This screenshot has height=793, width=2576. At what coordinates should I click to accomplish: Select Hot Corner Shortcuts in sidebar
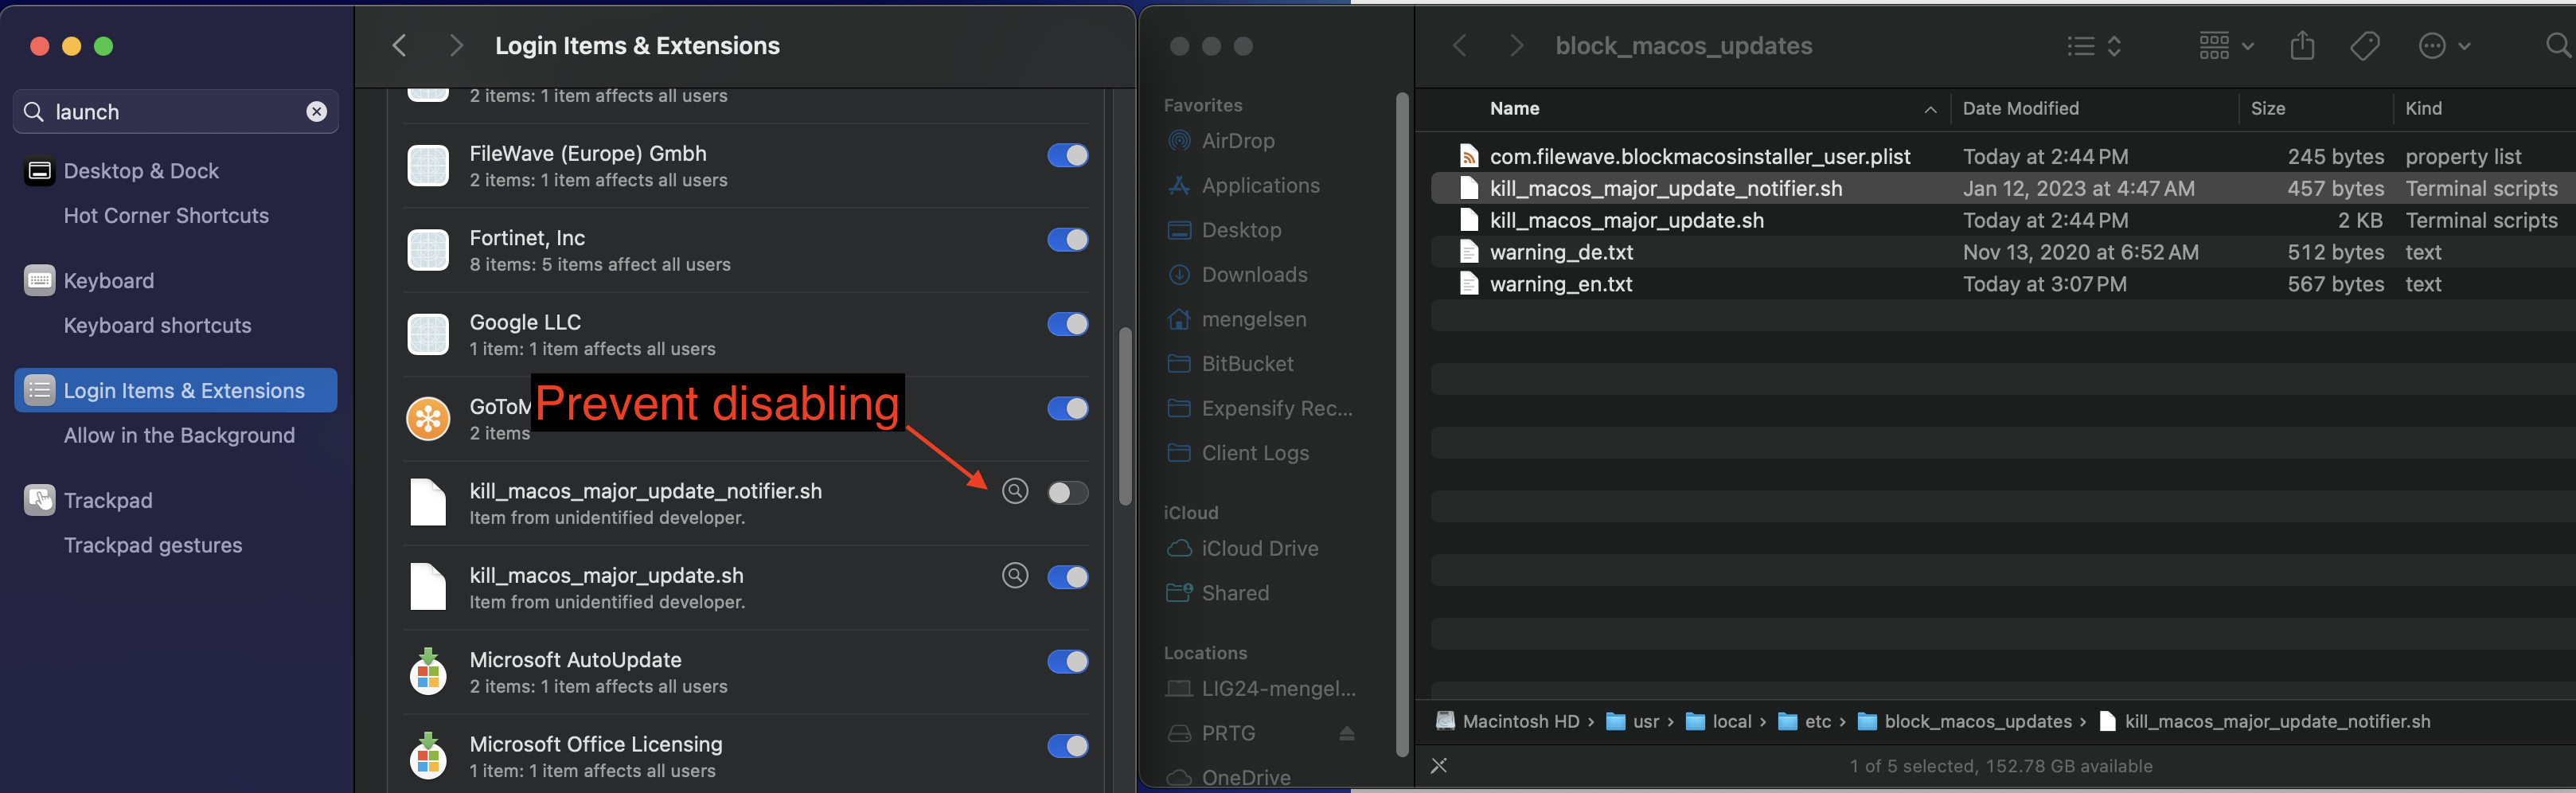click(166, 216)
